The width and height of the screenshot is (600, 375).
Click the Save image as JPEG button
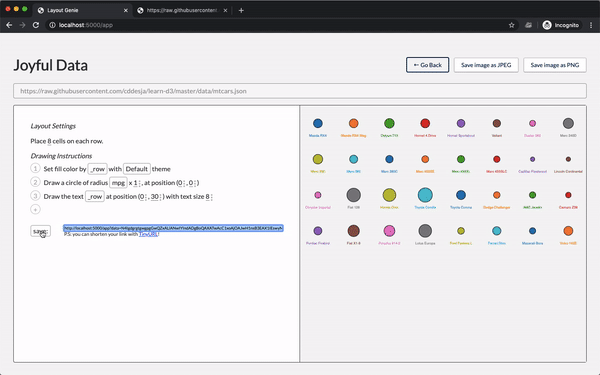point(486,65)
